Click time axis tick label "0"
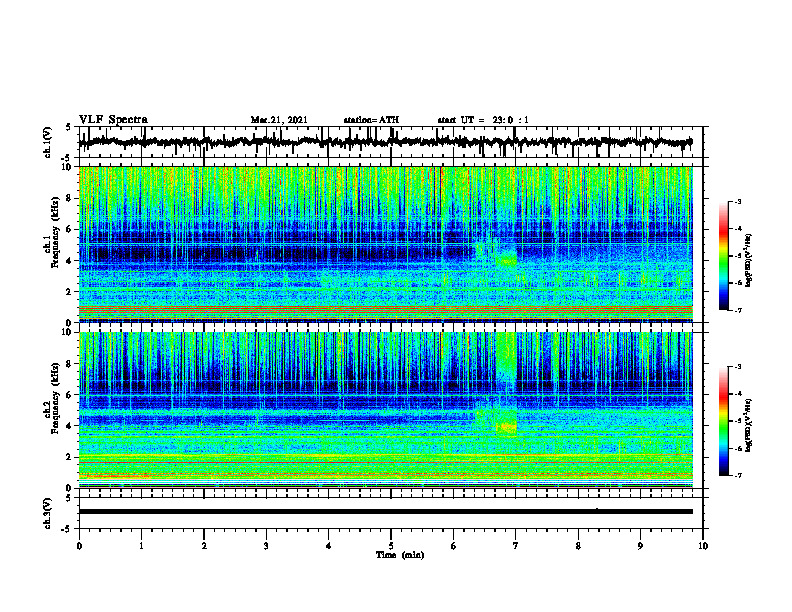The height and width of the screenshot is (612, 792). pyautogui.click(x=79, y=546)
